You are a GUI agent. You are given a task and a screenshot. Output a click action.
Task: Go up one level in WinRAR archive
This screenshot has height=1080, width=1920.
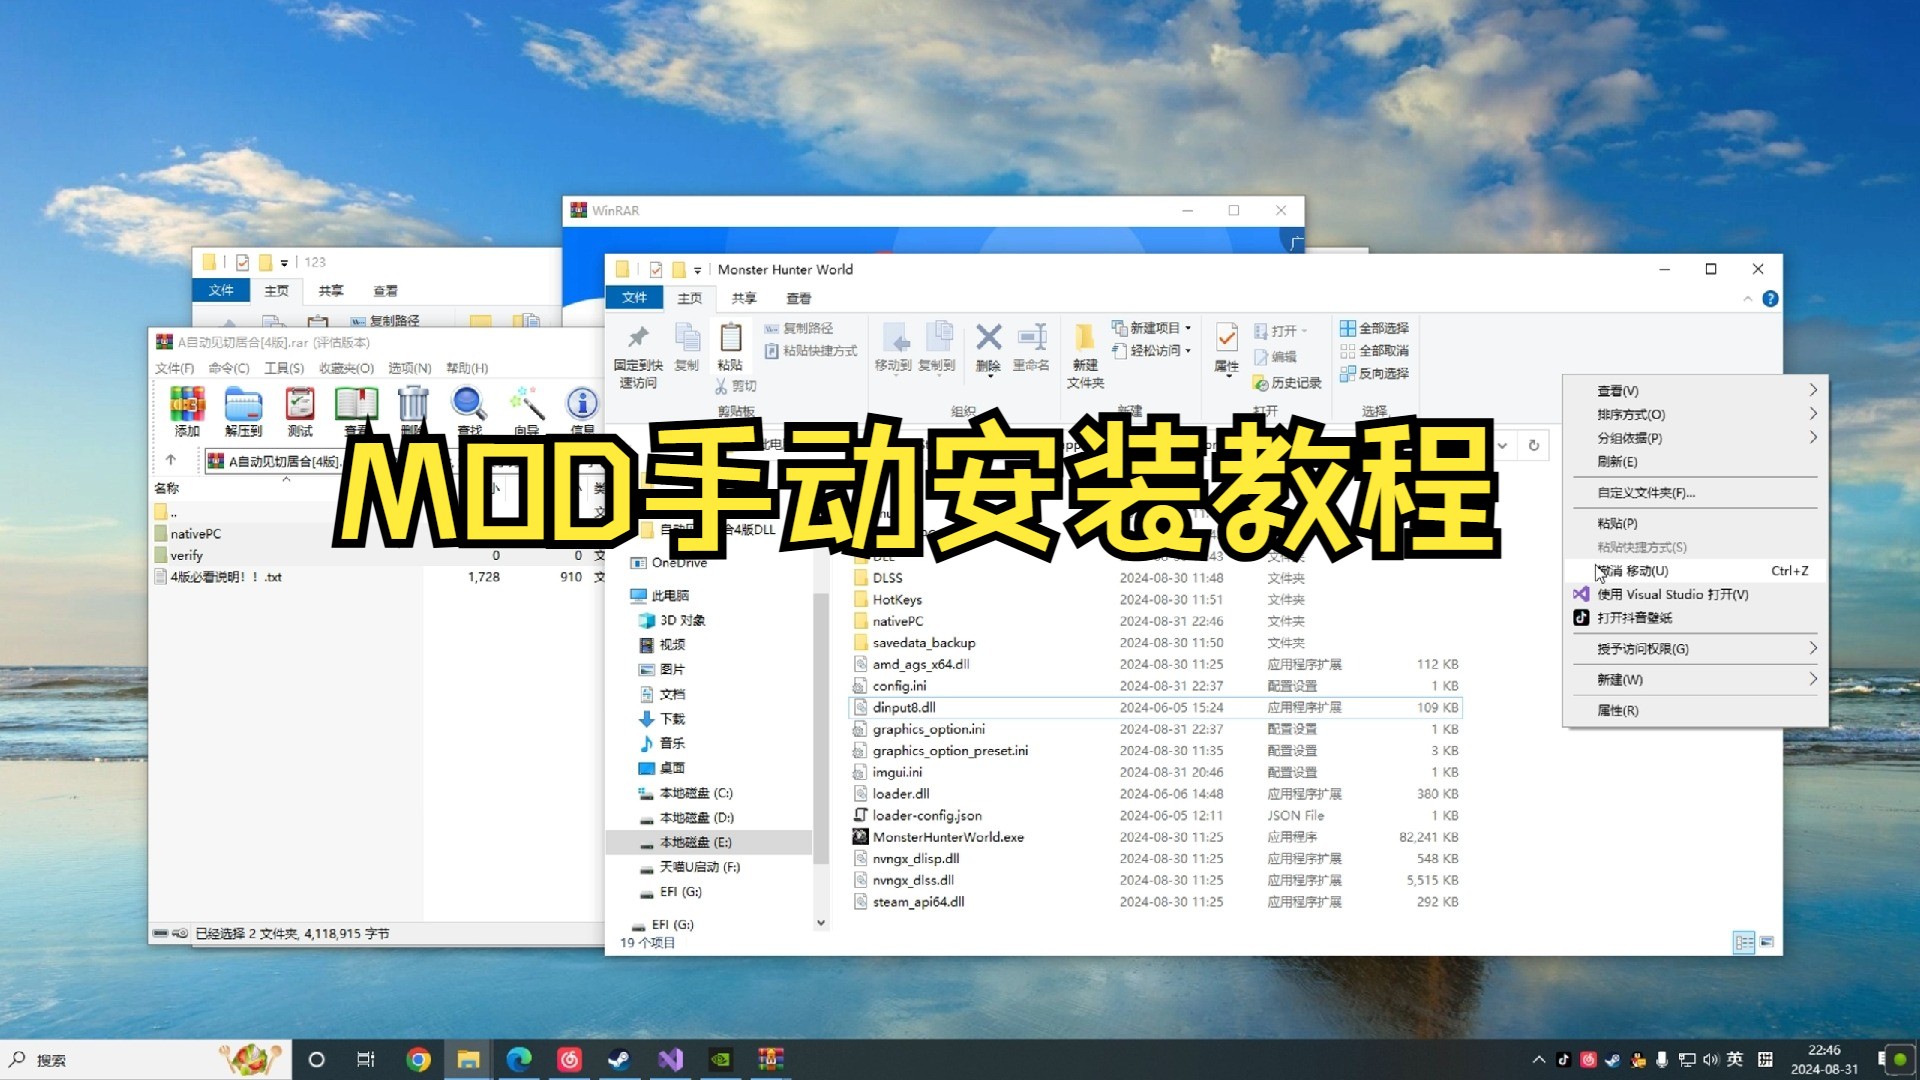click(171, 460)
